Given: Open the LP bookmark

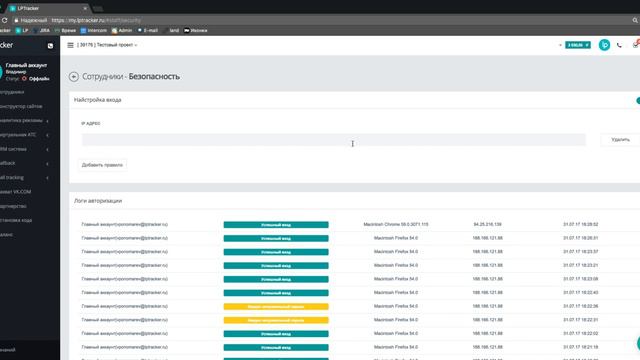Looking at the screenshot, I should pos(22,31).
